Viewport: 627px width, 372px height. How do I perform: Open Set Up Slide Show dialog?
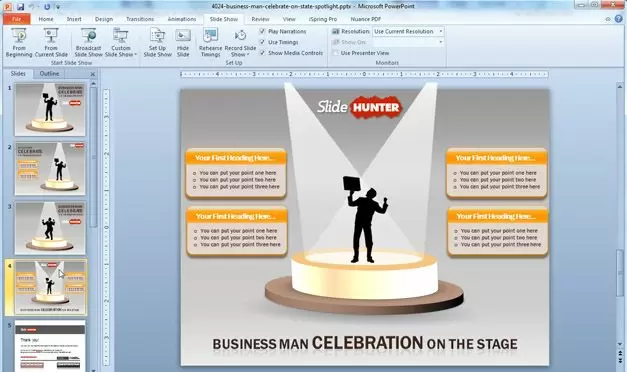[x=158, y=43]
